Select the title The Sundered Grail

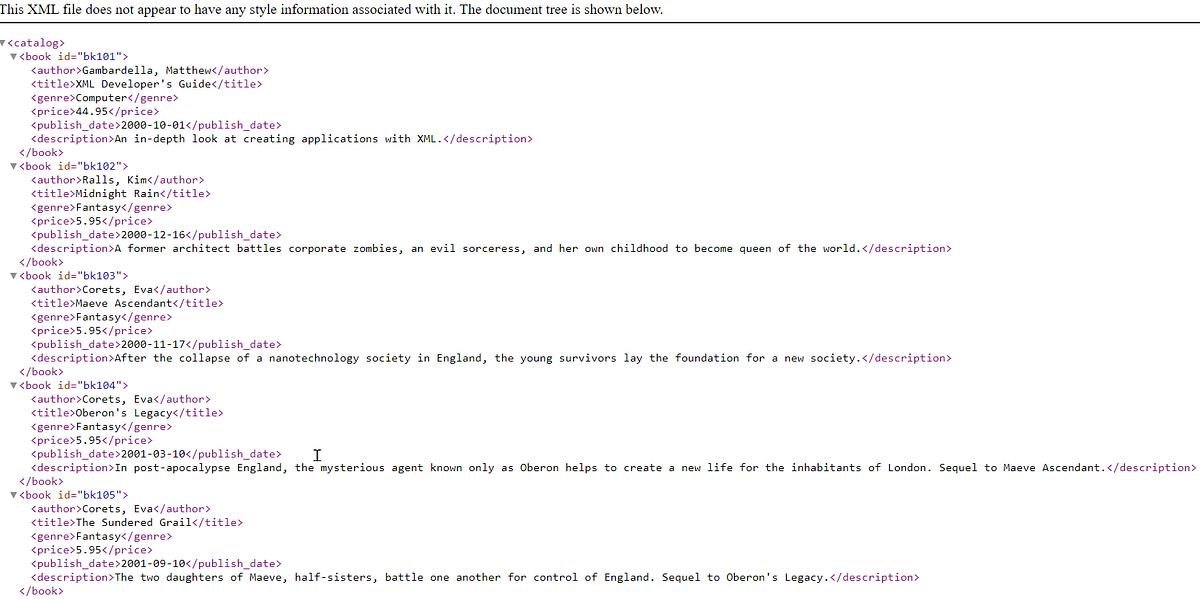click(140, 522)
